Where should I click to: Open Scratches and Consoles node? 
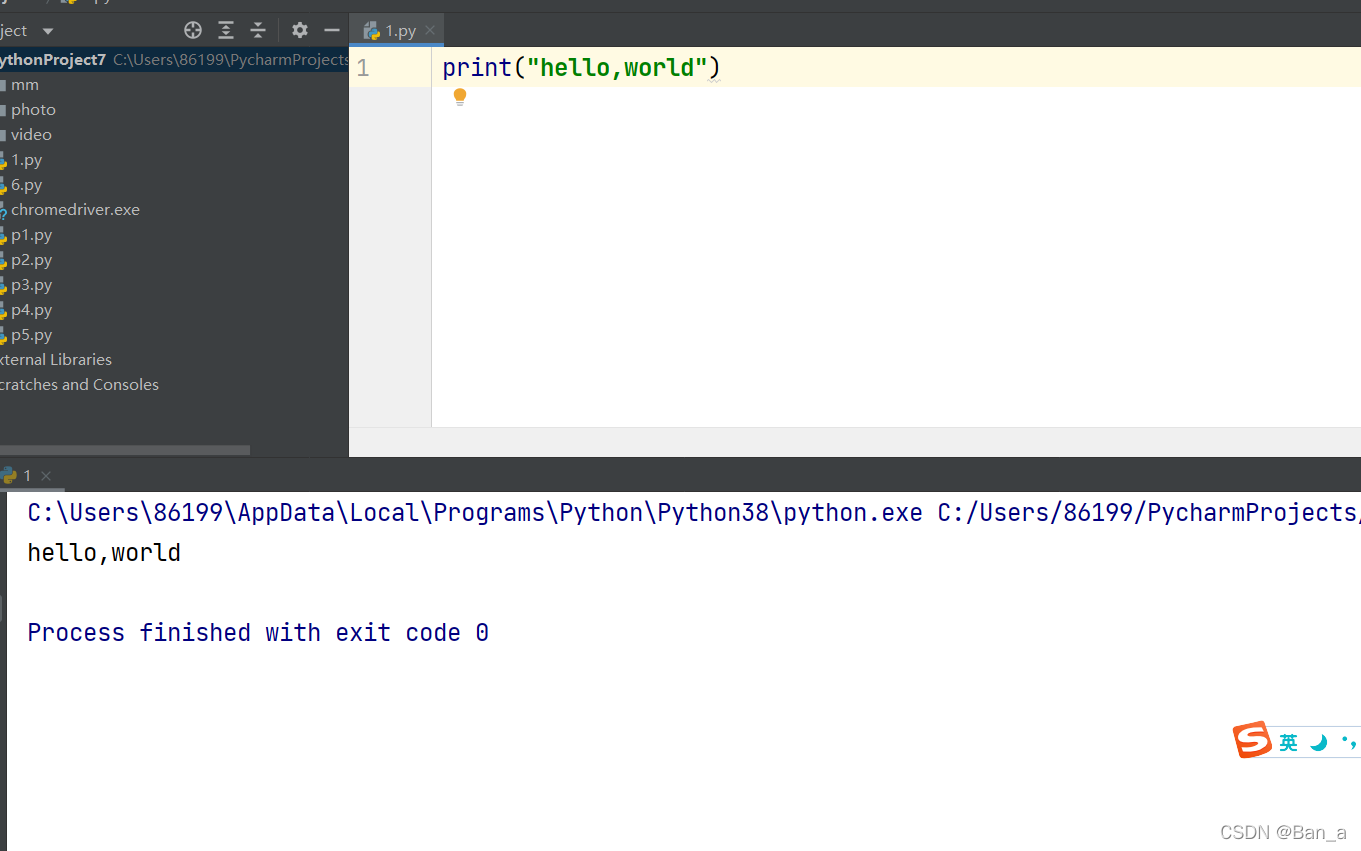coord(79,385)
